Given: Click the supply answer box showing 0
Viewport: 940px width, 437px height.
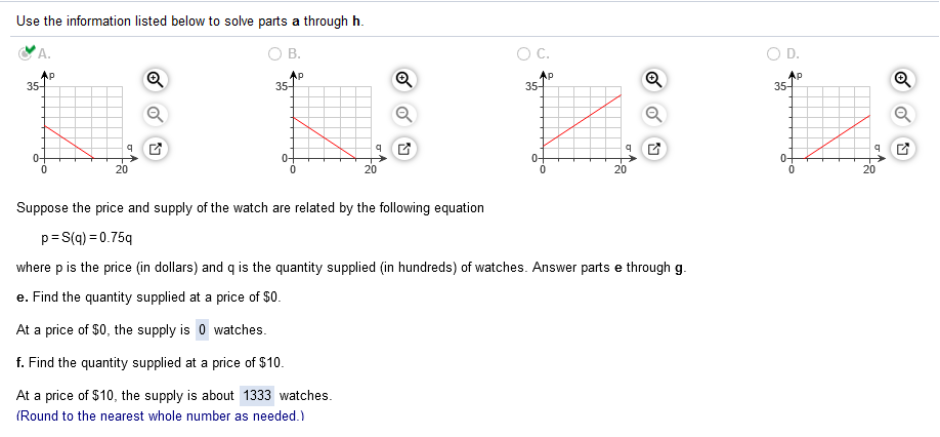Looking at the screenshot, I should click(x=202, y=330).
